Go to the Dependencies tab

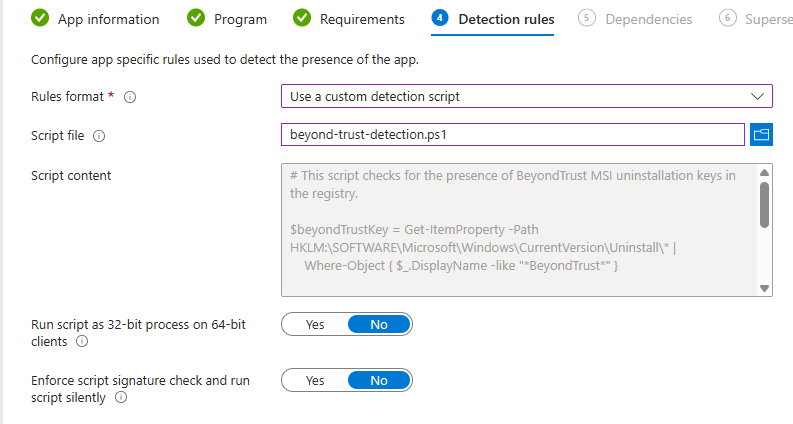[635, 19]
